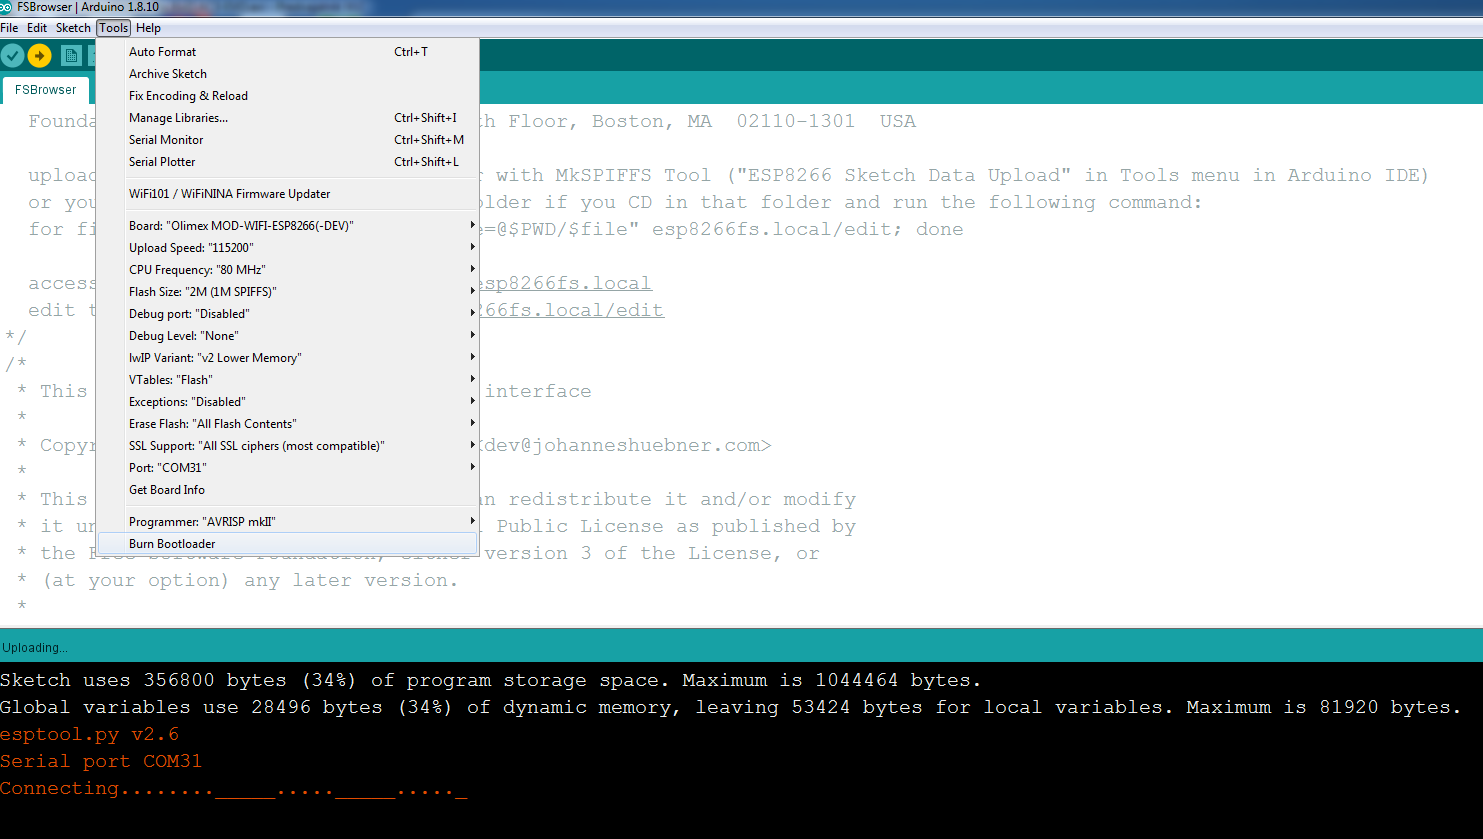Screen dimensions: 1483x839
Task: Open Manage Libraries...
Action: point(178,118)
